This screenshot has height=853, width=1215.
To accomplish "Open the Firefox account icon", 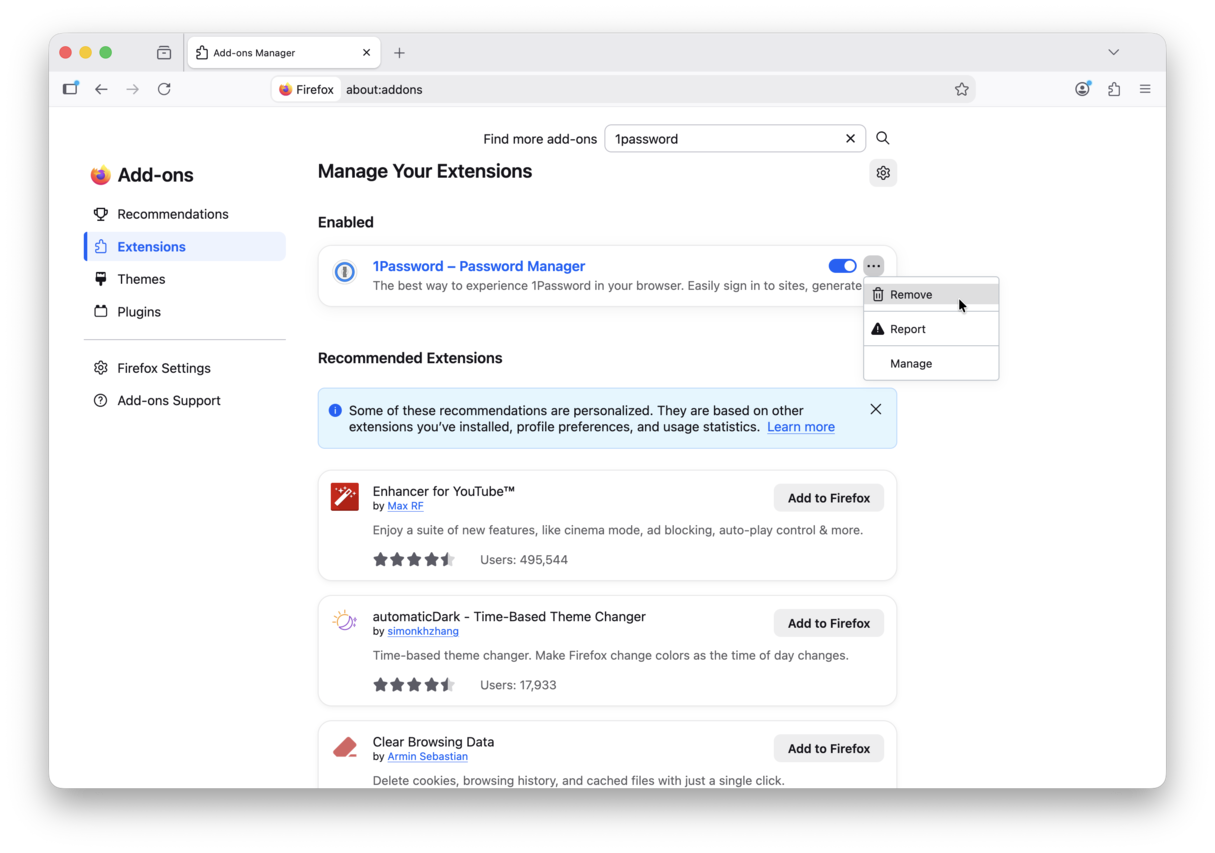I will pos(1082,89).
